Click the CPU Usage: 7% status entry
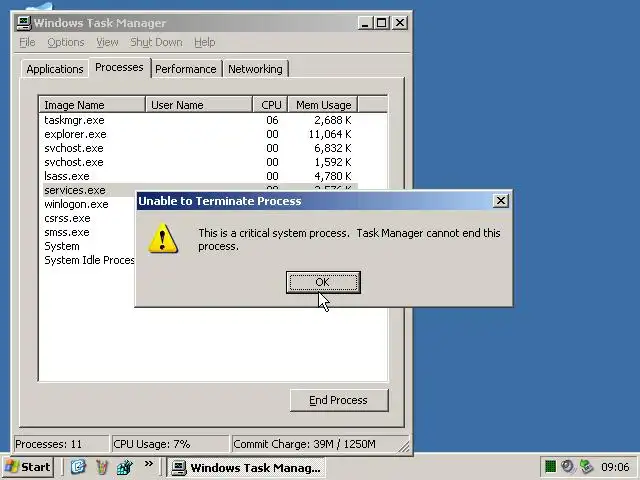The width and height of the screenshot is (640, 480). coord(171,444)
